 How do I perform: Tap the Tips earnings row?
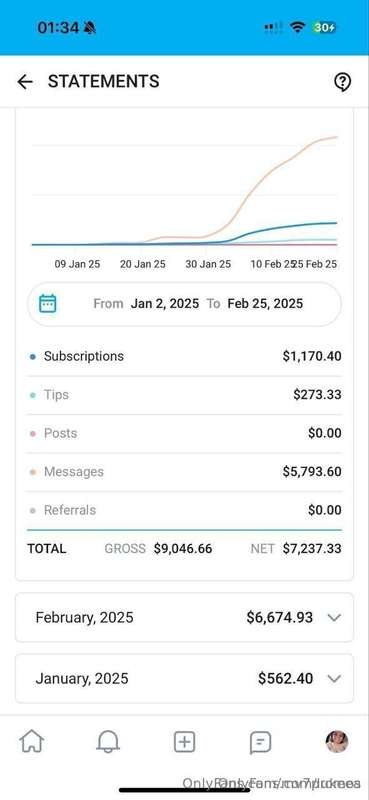(x=184, y=395)
